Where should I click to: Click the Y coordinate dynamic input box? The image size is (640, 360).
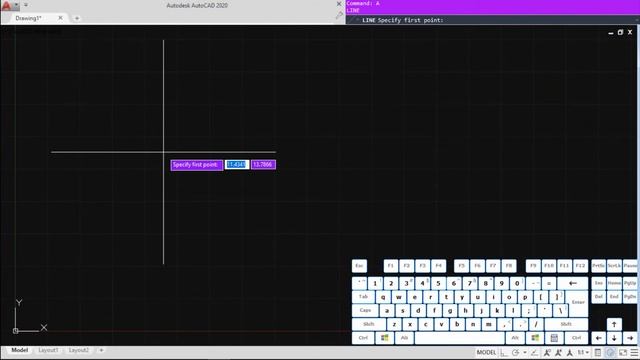[263, 164]
